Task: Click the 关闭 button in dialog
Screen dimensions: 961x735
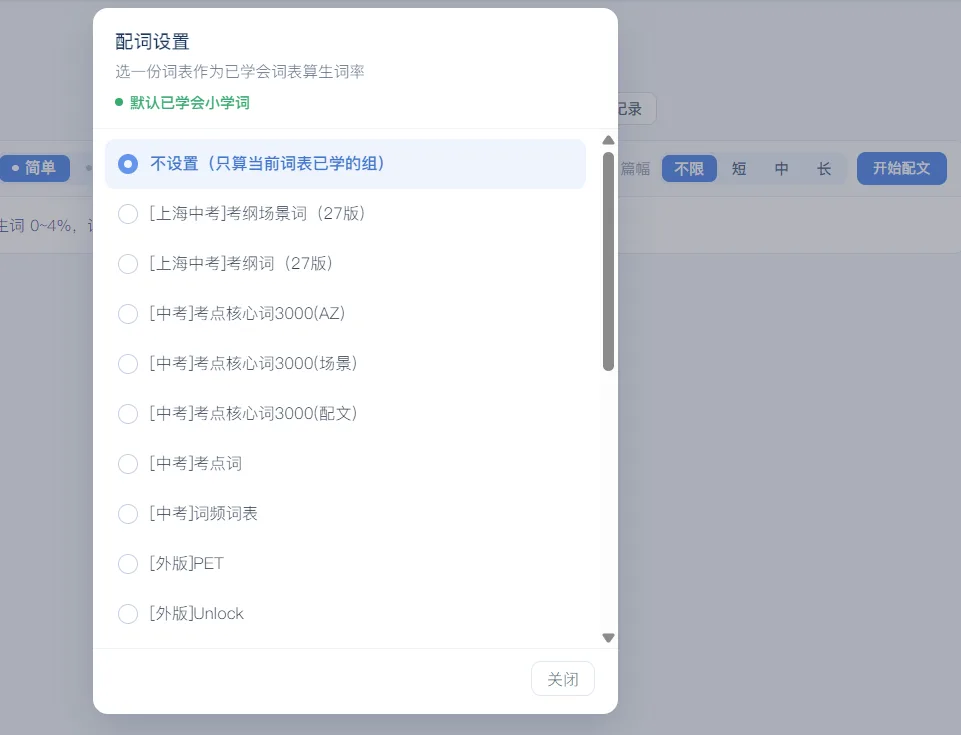Action: click(x=563, y=679)
